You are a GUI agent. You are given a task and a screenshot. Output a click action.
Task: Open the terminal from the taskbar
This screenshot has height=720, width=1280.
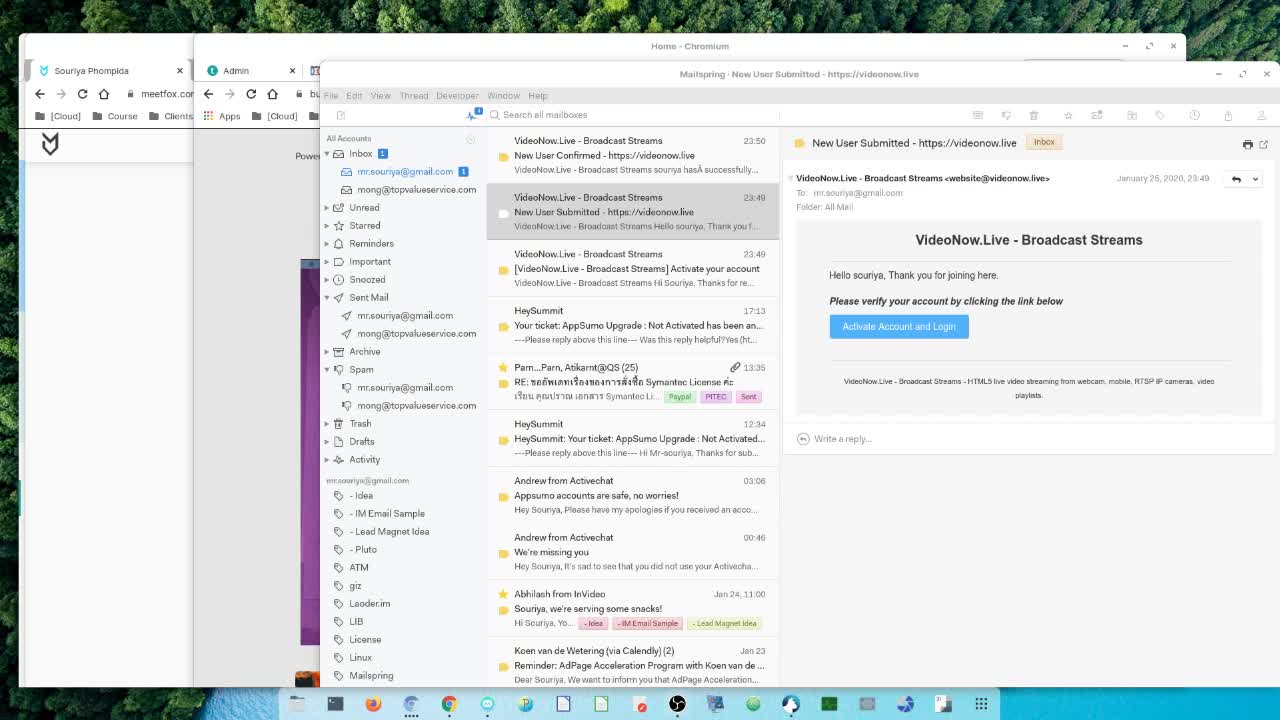pyautogui.click(x=335, y=704)
